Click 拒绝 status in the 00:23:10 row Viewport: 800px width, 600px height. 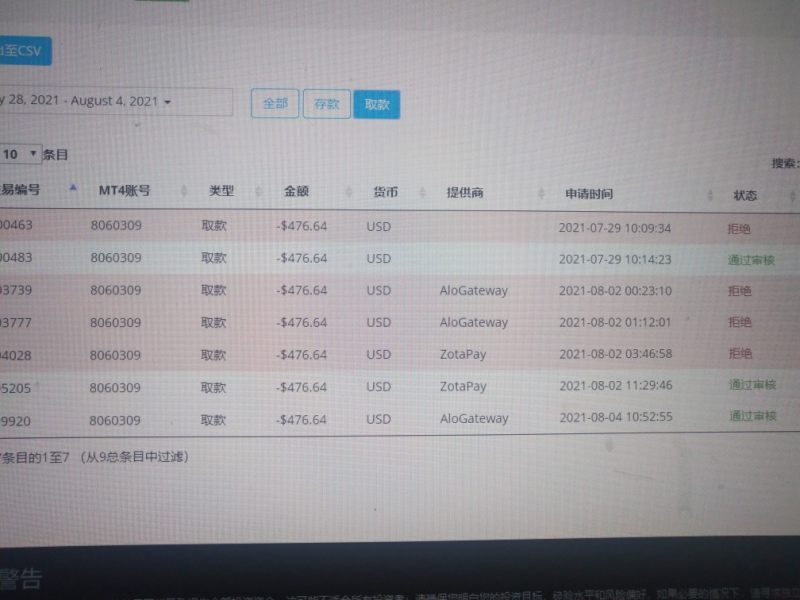(740, 291)
